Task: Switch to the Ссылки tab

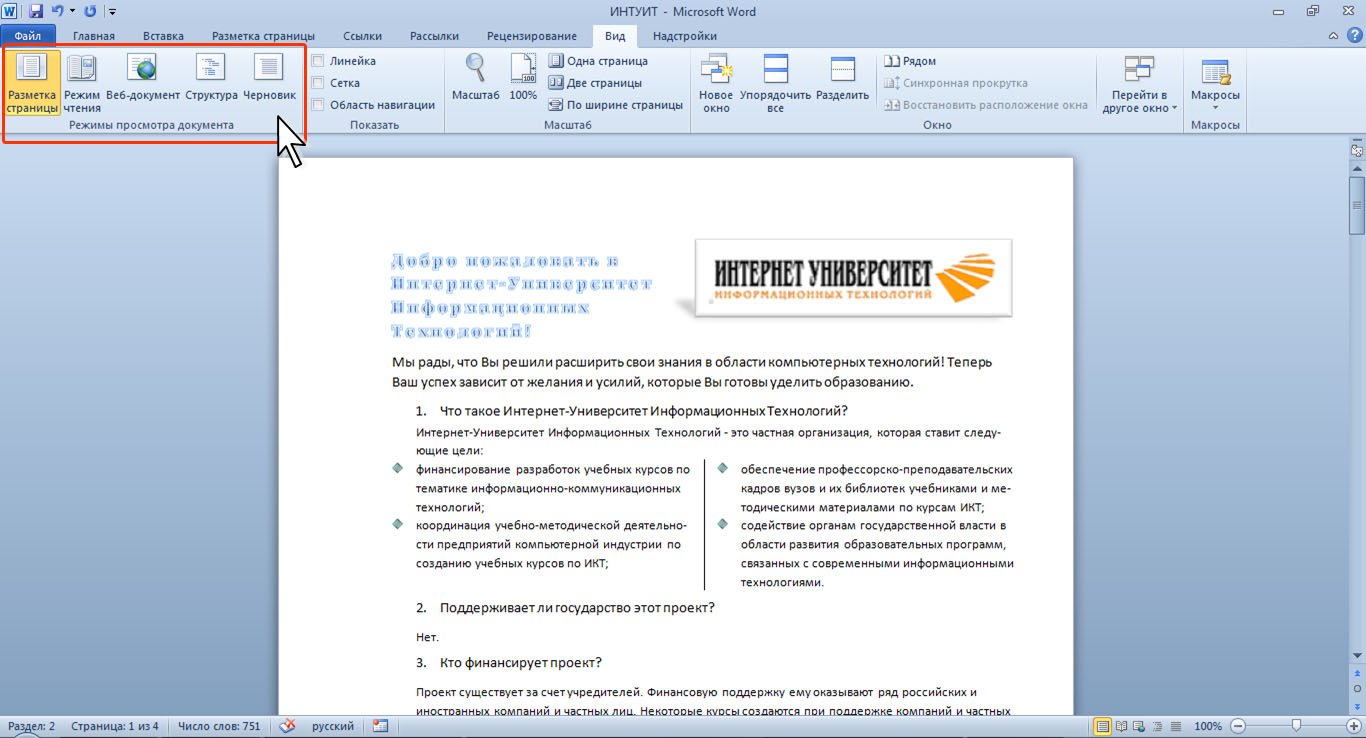Action: point(362,36)
